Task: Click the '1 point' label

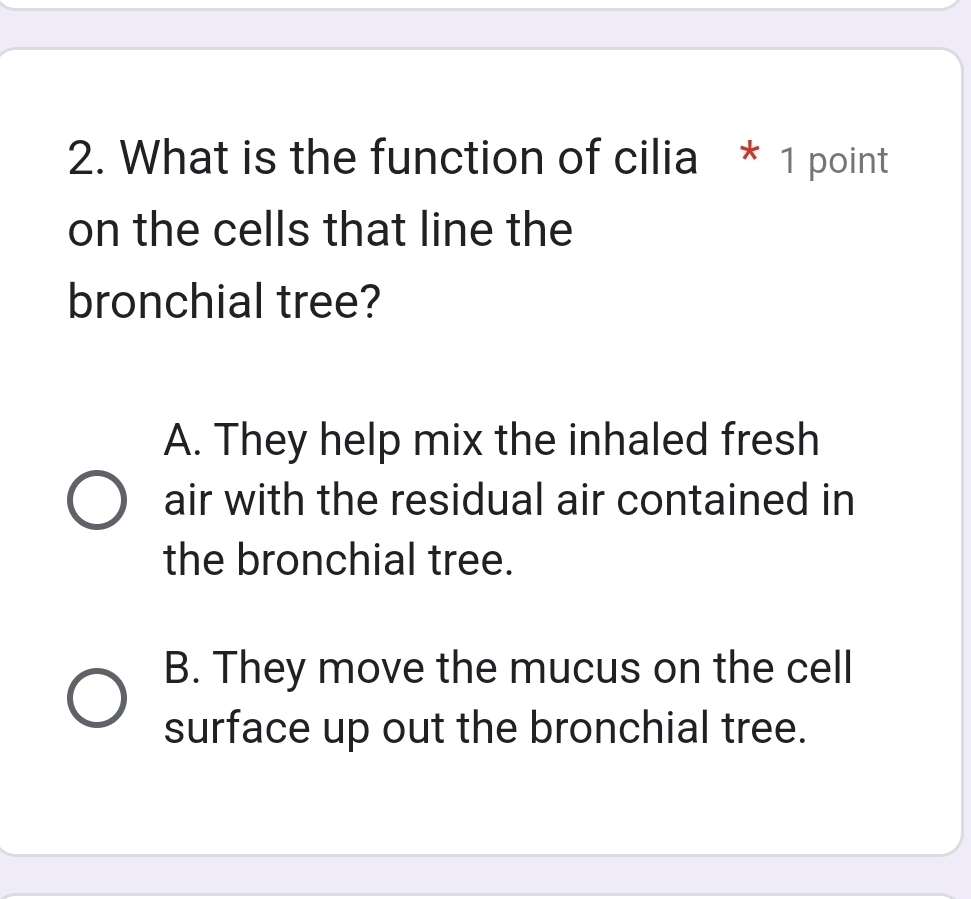Action: click(834, 160)
